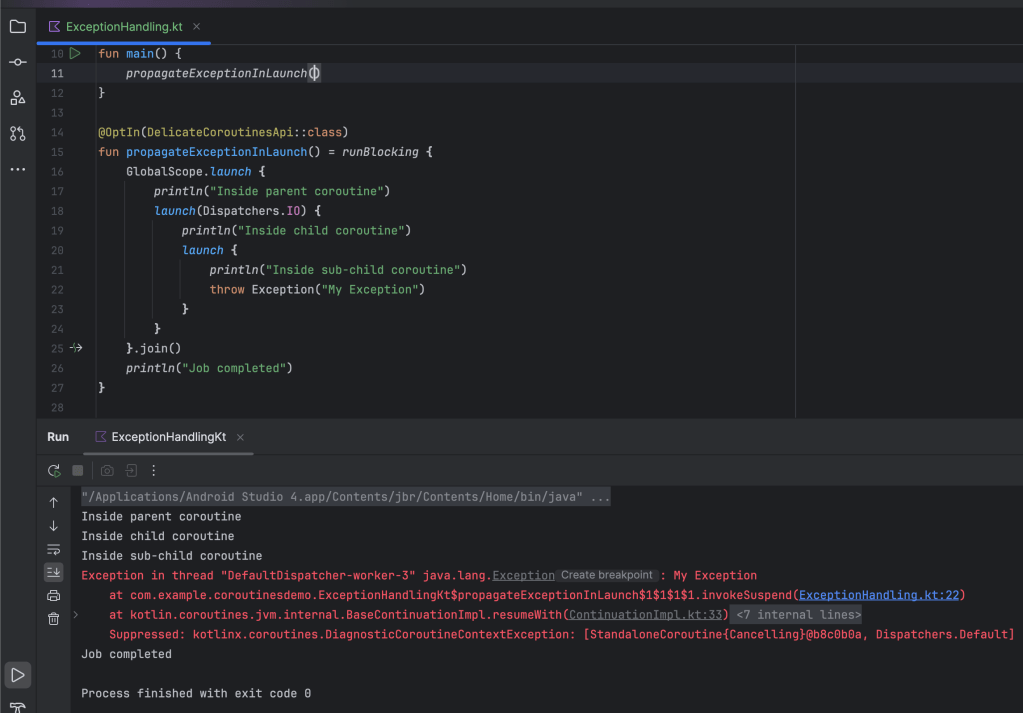The height and width of the screenshot is (713, 1023).
Task: Select the ExceptionHandling.kt editor tab
Action: pyautogui.click(x=123, y=27)
